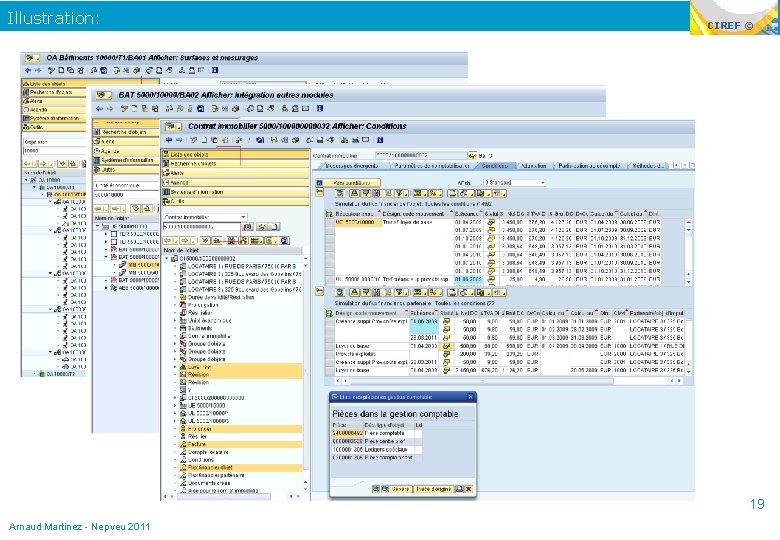
Task: Expand UE 5000/10000 node in BAT window tree
Action: coord(98,226)
